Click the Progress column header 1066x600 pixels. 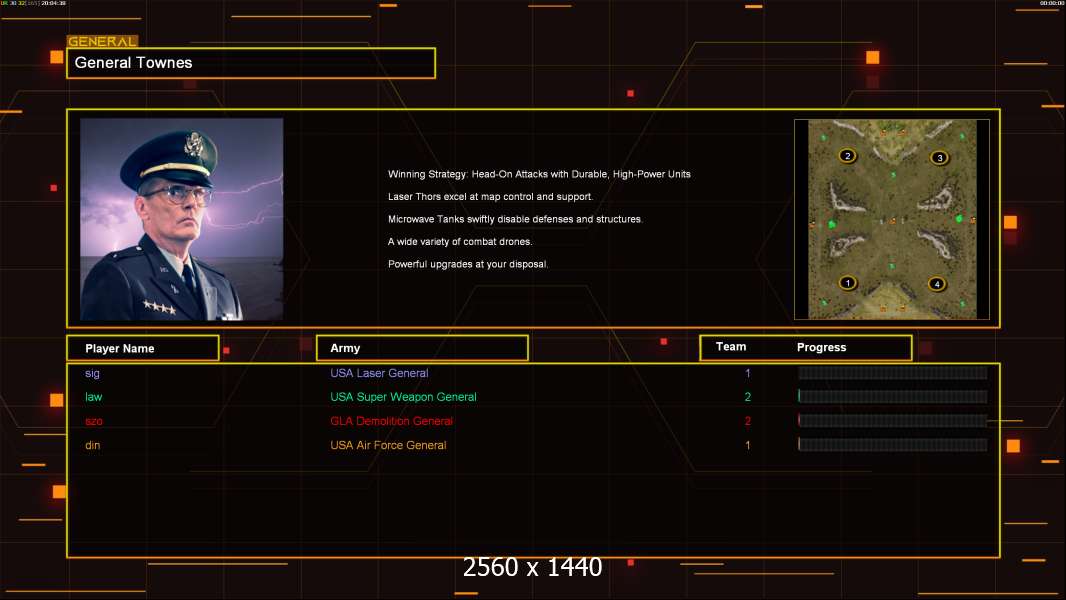pyautogui.click(x=821, y=347)
